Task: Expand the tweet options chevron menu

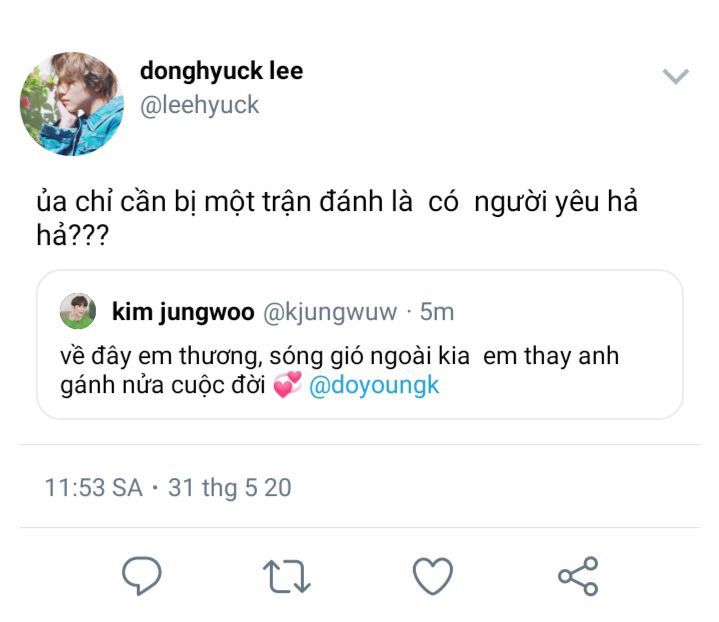Action: (x=676, y=76)
